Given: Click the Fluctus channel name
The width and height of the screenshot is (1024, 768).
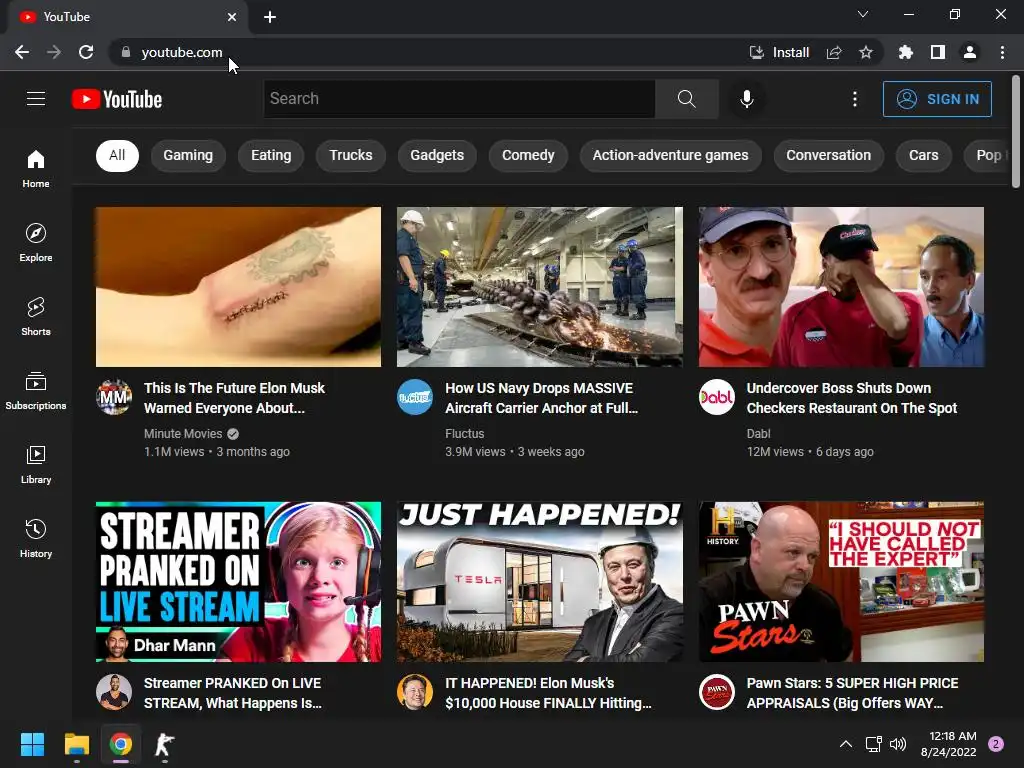Looking at the screenshot, I should click(x=464, y=434).
